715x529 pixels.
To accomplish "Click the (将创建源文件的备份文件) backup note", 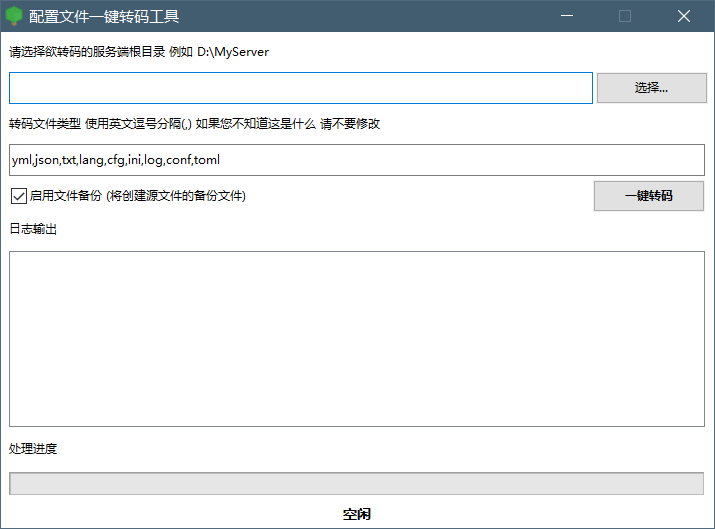I will [x=176, y=196].
